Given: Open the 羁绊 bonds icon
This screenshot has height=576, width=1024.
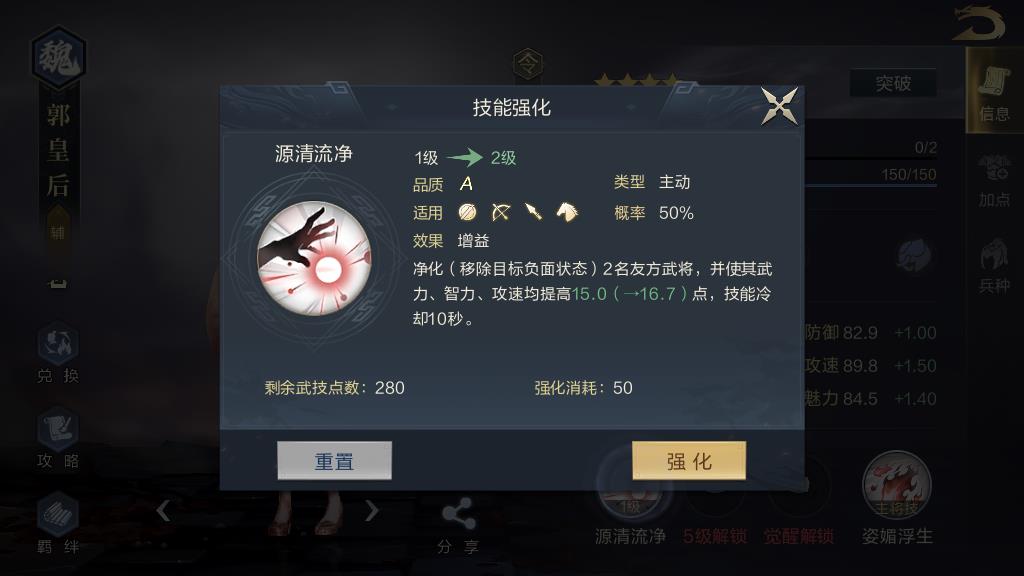Looking at the screenshot, I should pos(58,524).
